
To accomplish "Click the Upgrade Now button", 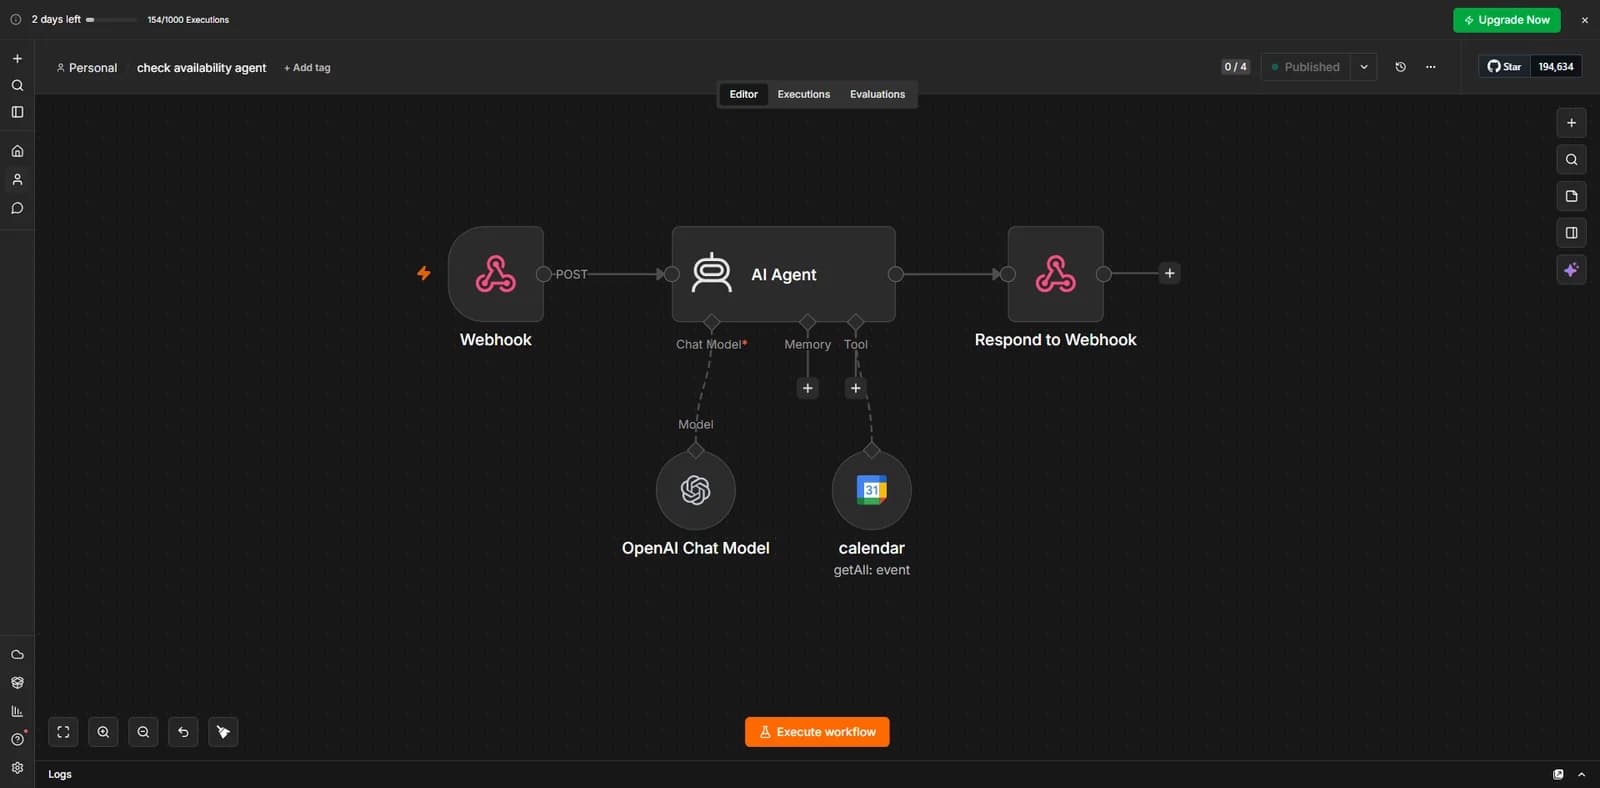I will [1507, 20].
